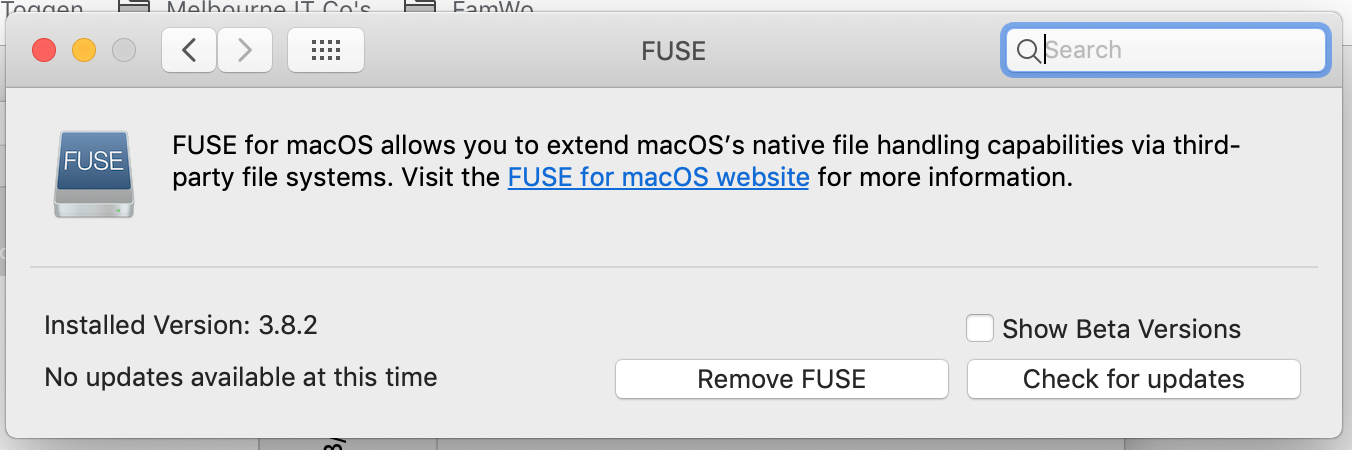Click the FUSE window title
Viewport: 1352px width, 450px height.
tap(674, 50)
